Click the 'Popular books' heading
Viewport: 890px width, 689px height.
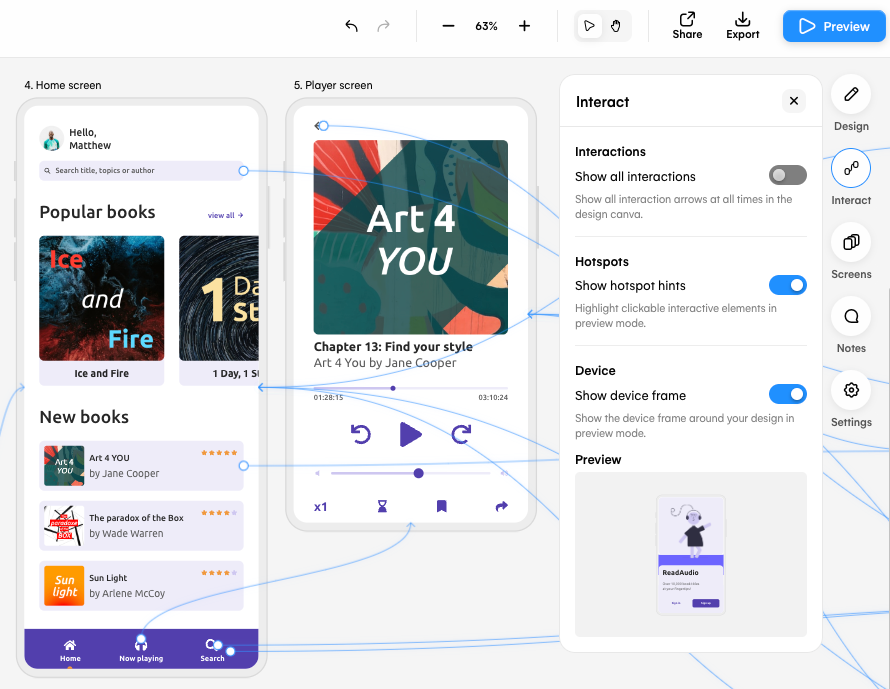click(x=97, y=212)
